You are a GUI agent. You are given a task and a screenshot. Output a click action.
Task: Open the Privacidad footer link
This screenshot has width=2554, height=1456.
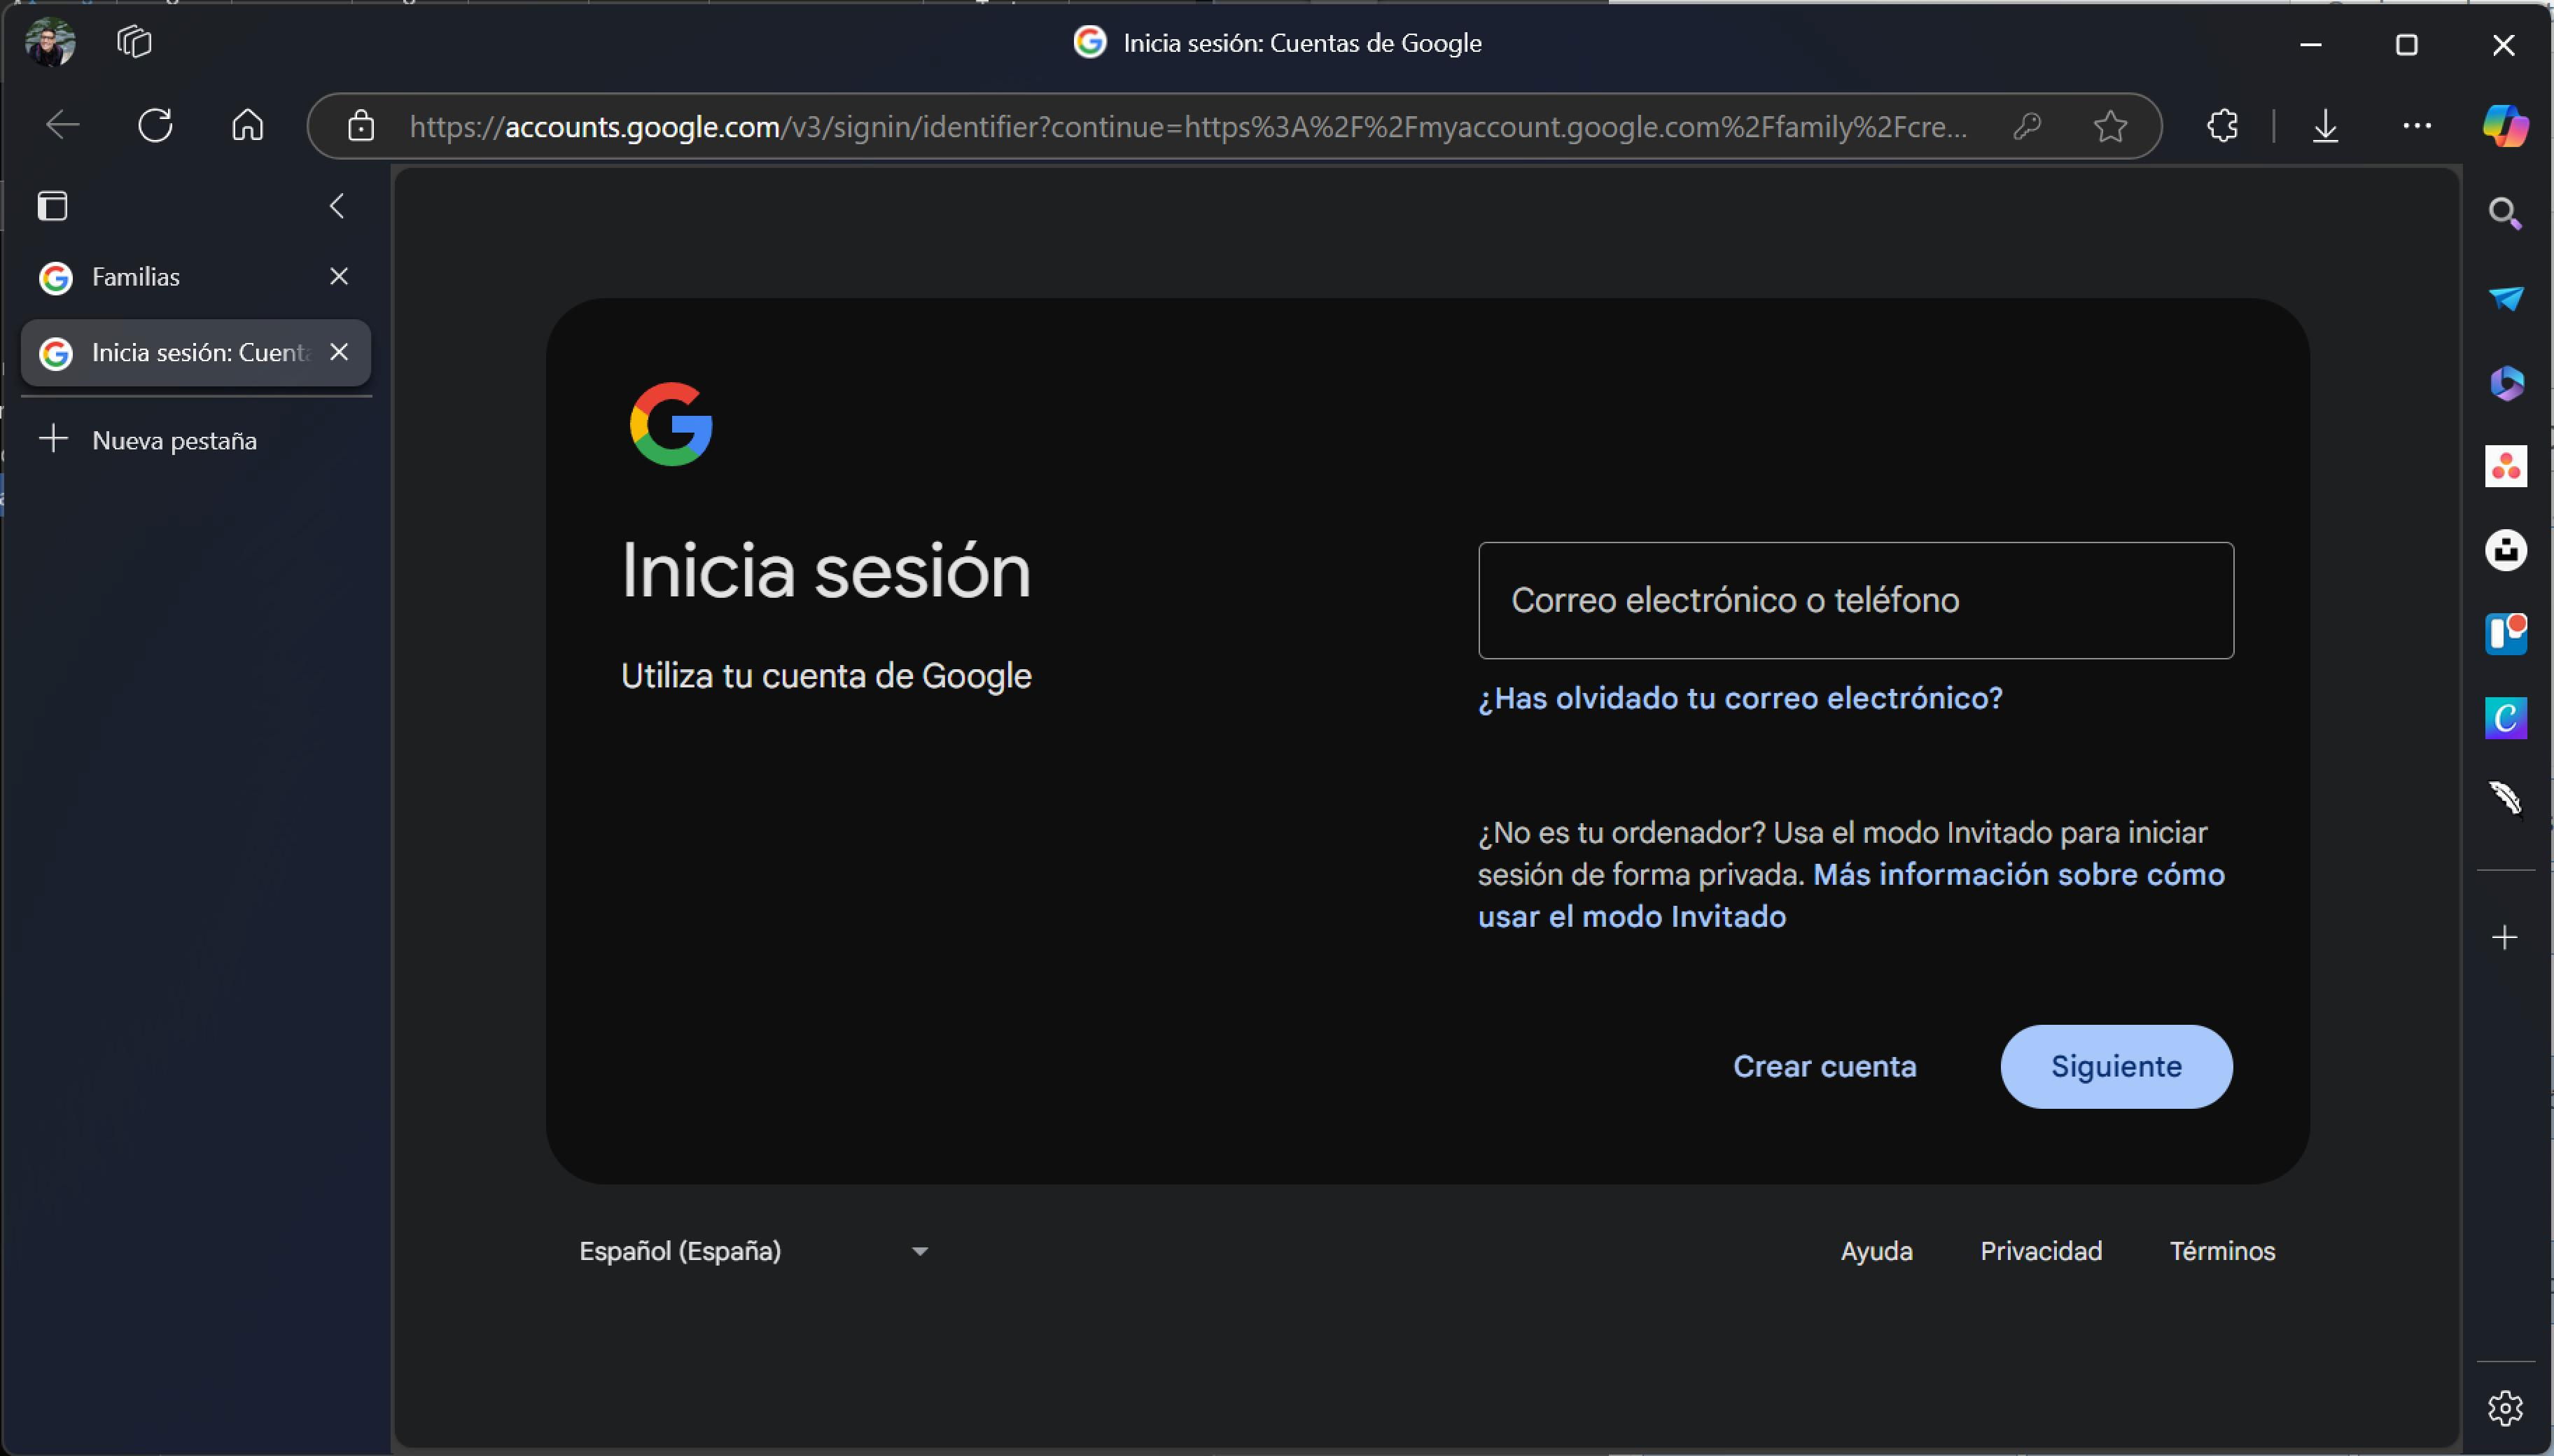tap(2041, 1251)
